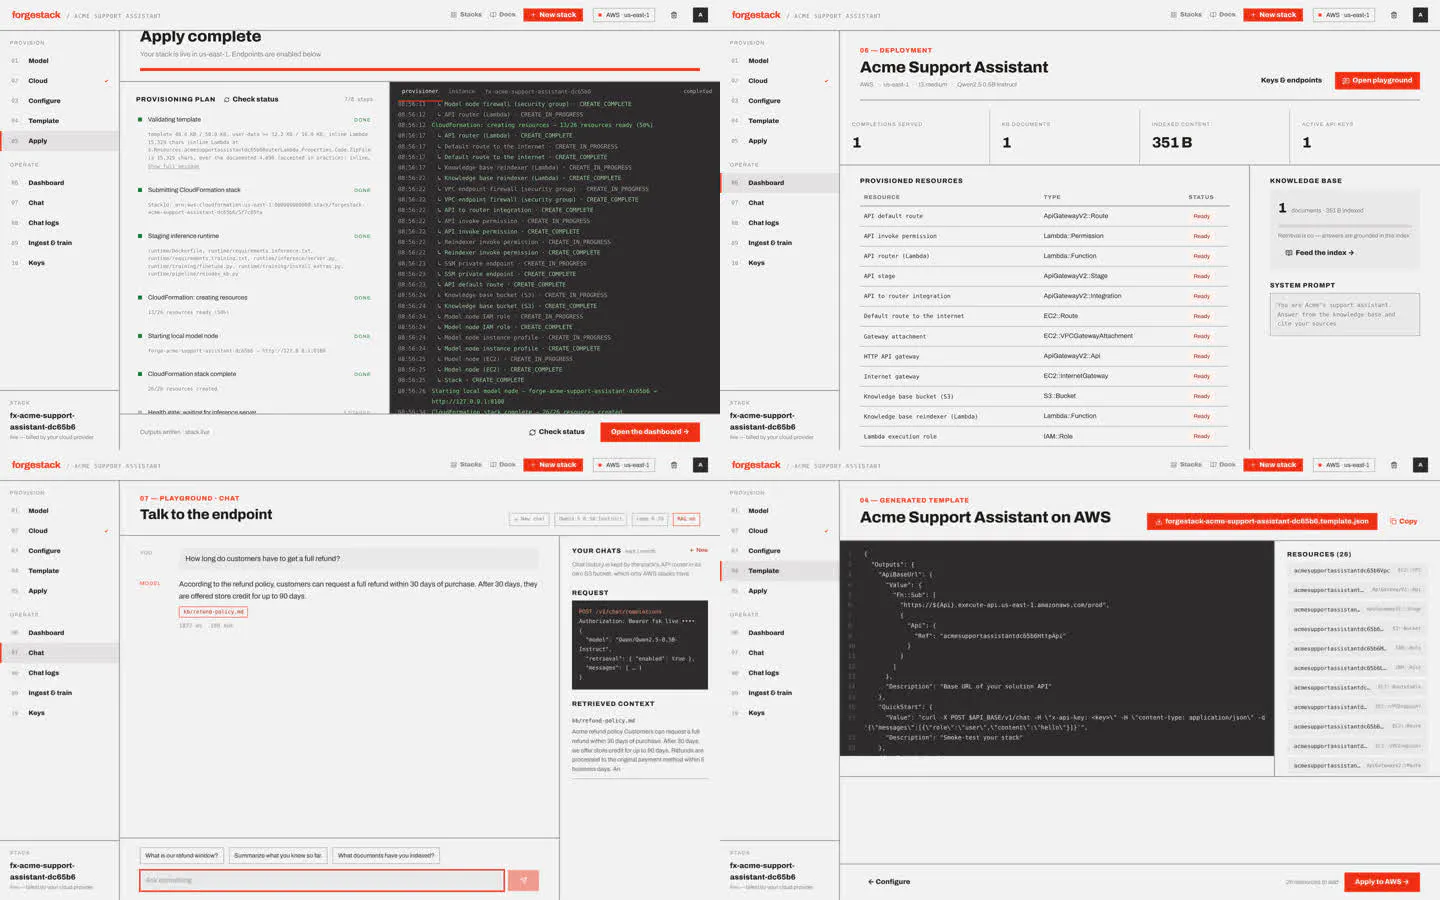The height and width of the screenshot is (900, 1440).
Task: Click Ask something chat input field
Action: (322, 880)
